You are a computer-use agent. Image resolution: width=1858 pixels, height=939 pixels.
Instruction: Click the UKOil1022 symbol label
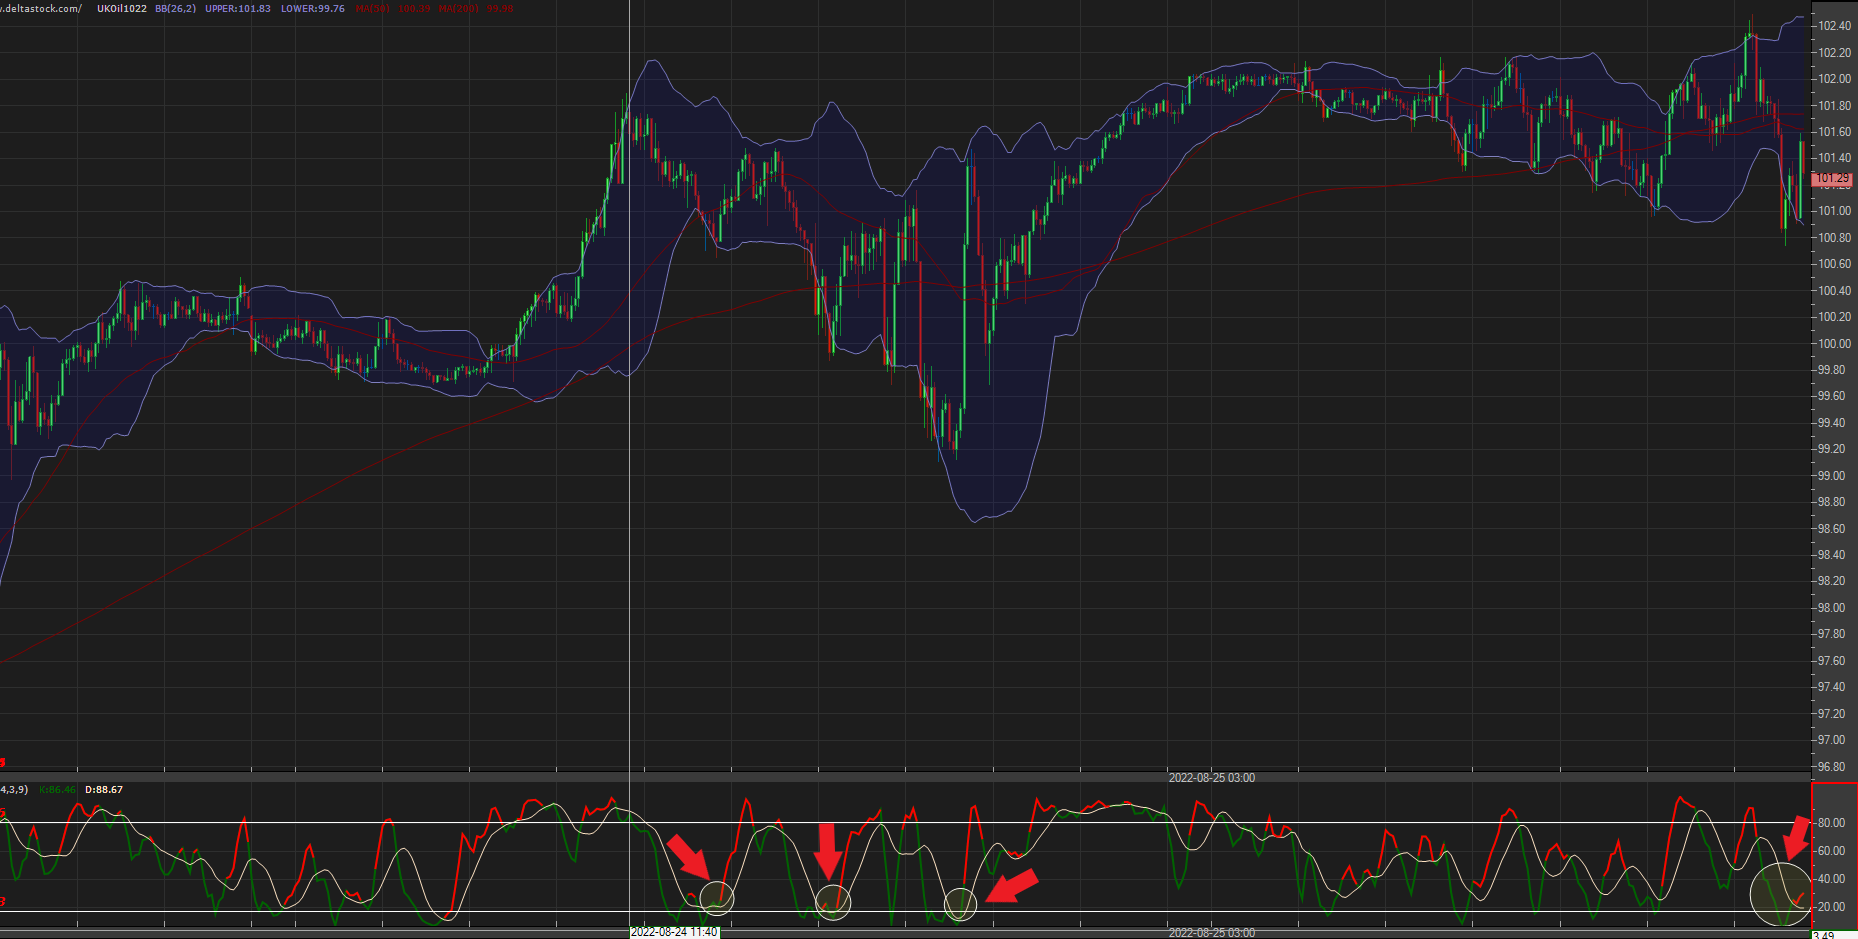[122, 9]
